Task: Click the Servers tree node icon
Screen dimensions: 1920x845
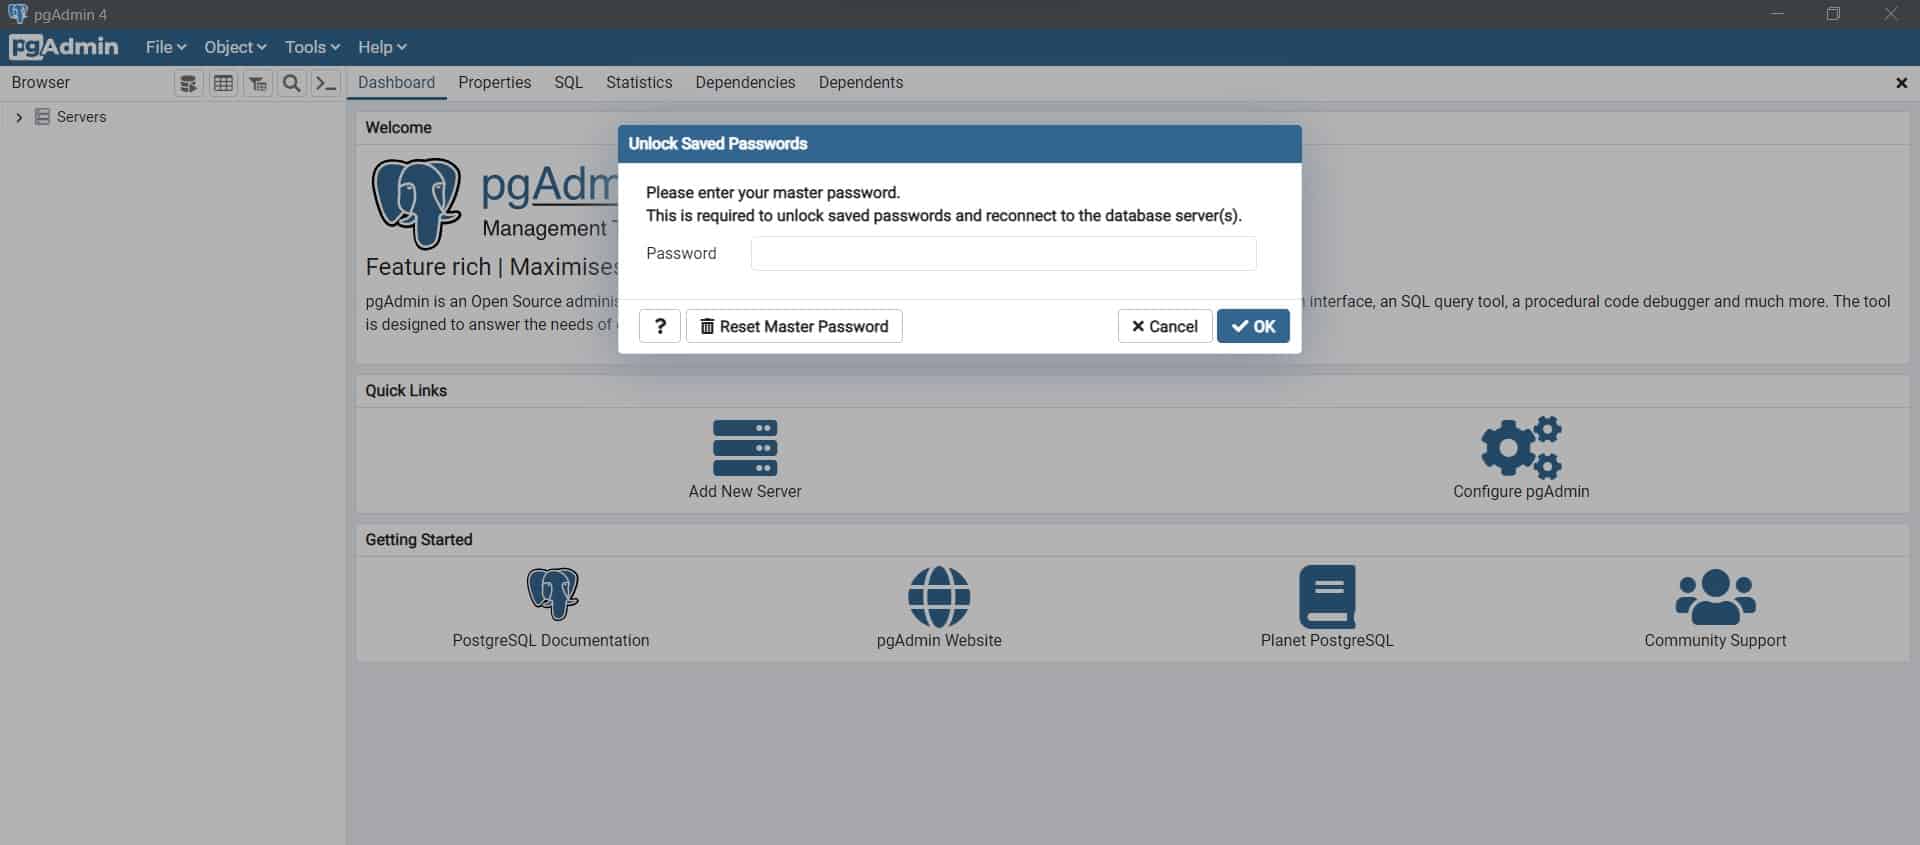Action: (x=42, y=117)
